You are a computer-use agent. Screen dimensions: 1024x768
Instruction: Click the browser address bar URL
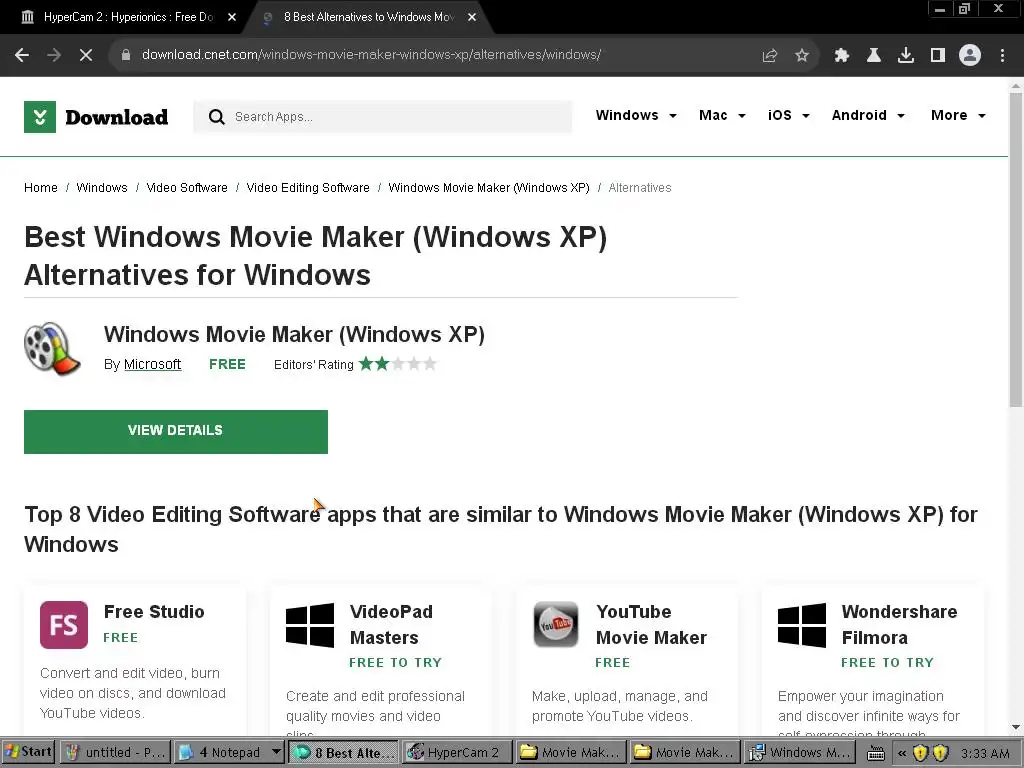point(371,55)
